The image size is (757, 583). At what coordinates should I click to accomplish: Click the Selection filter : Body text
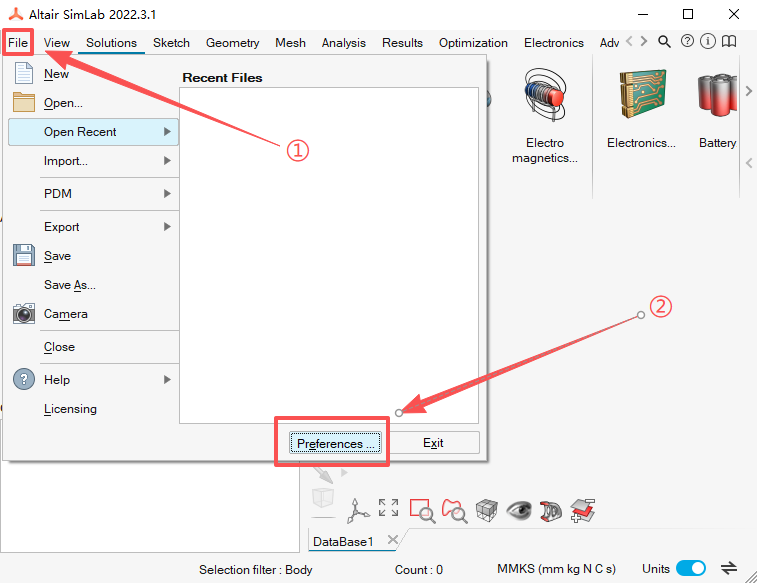point(255,570)
